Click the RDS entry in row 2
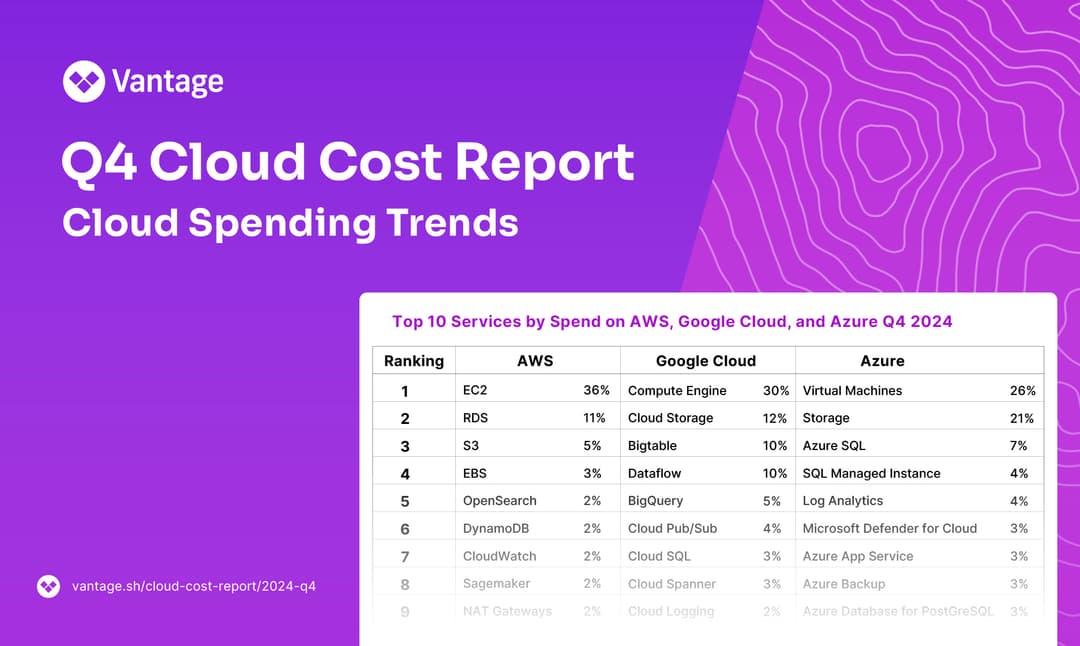 click(475, 418)
